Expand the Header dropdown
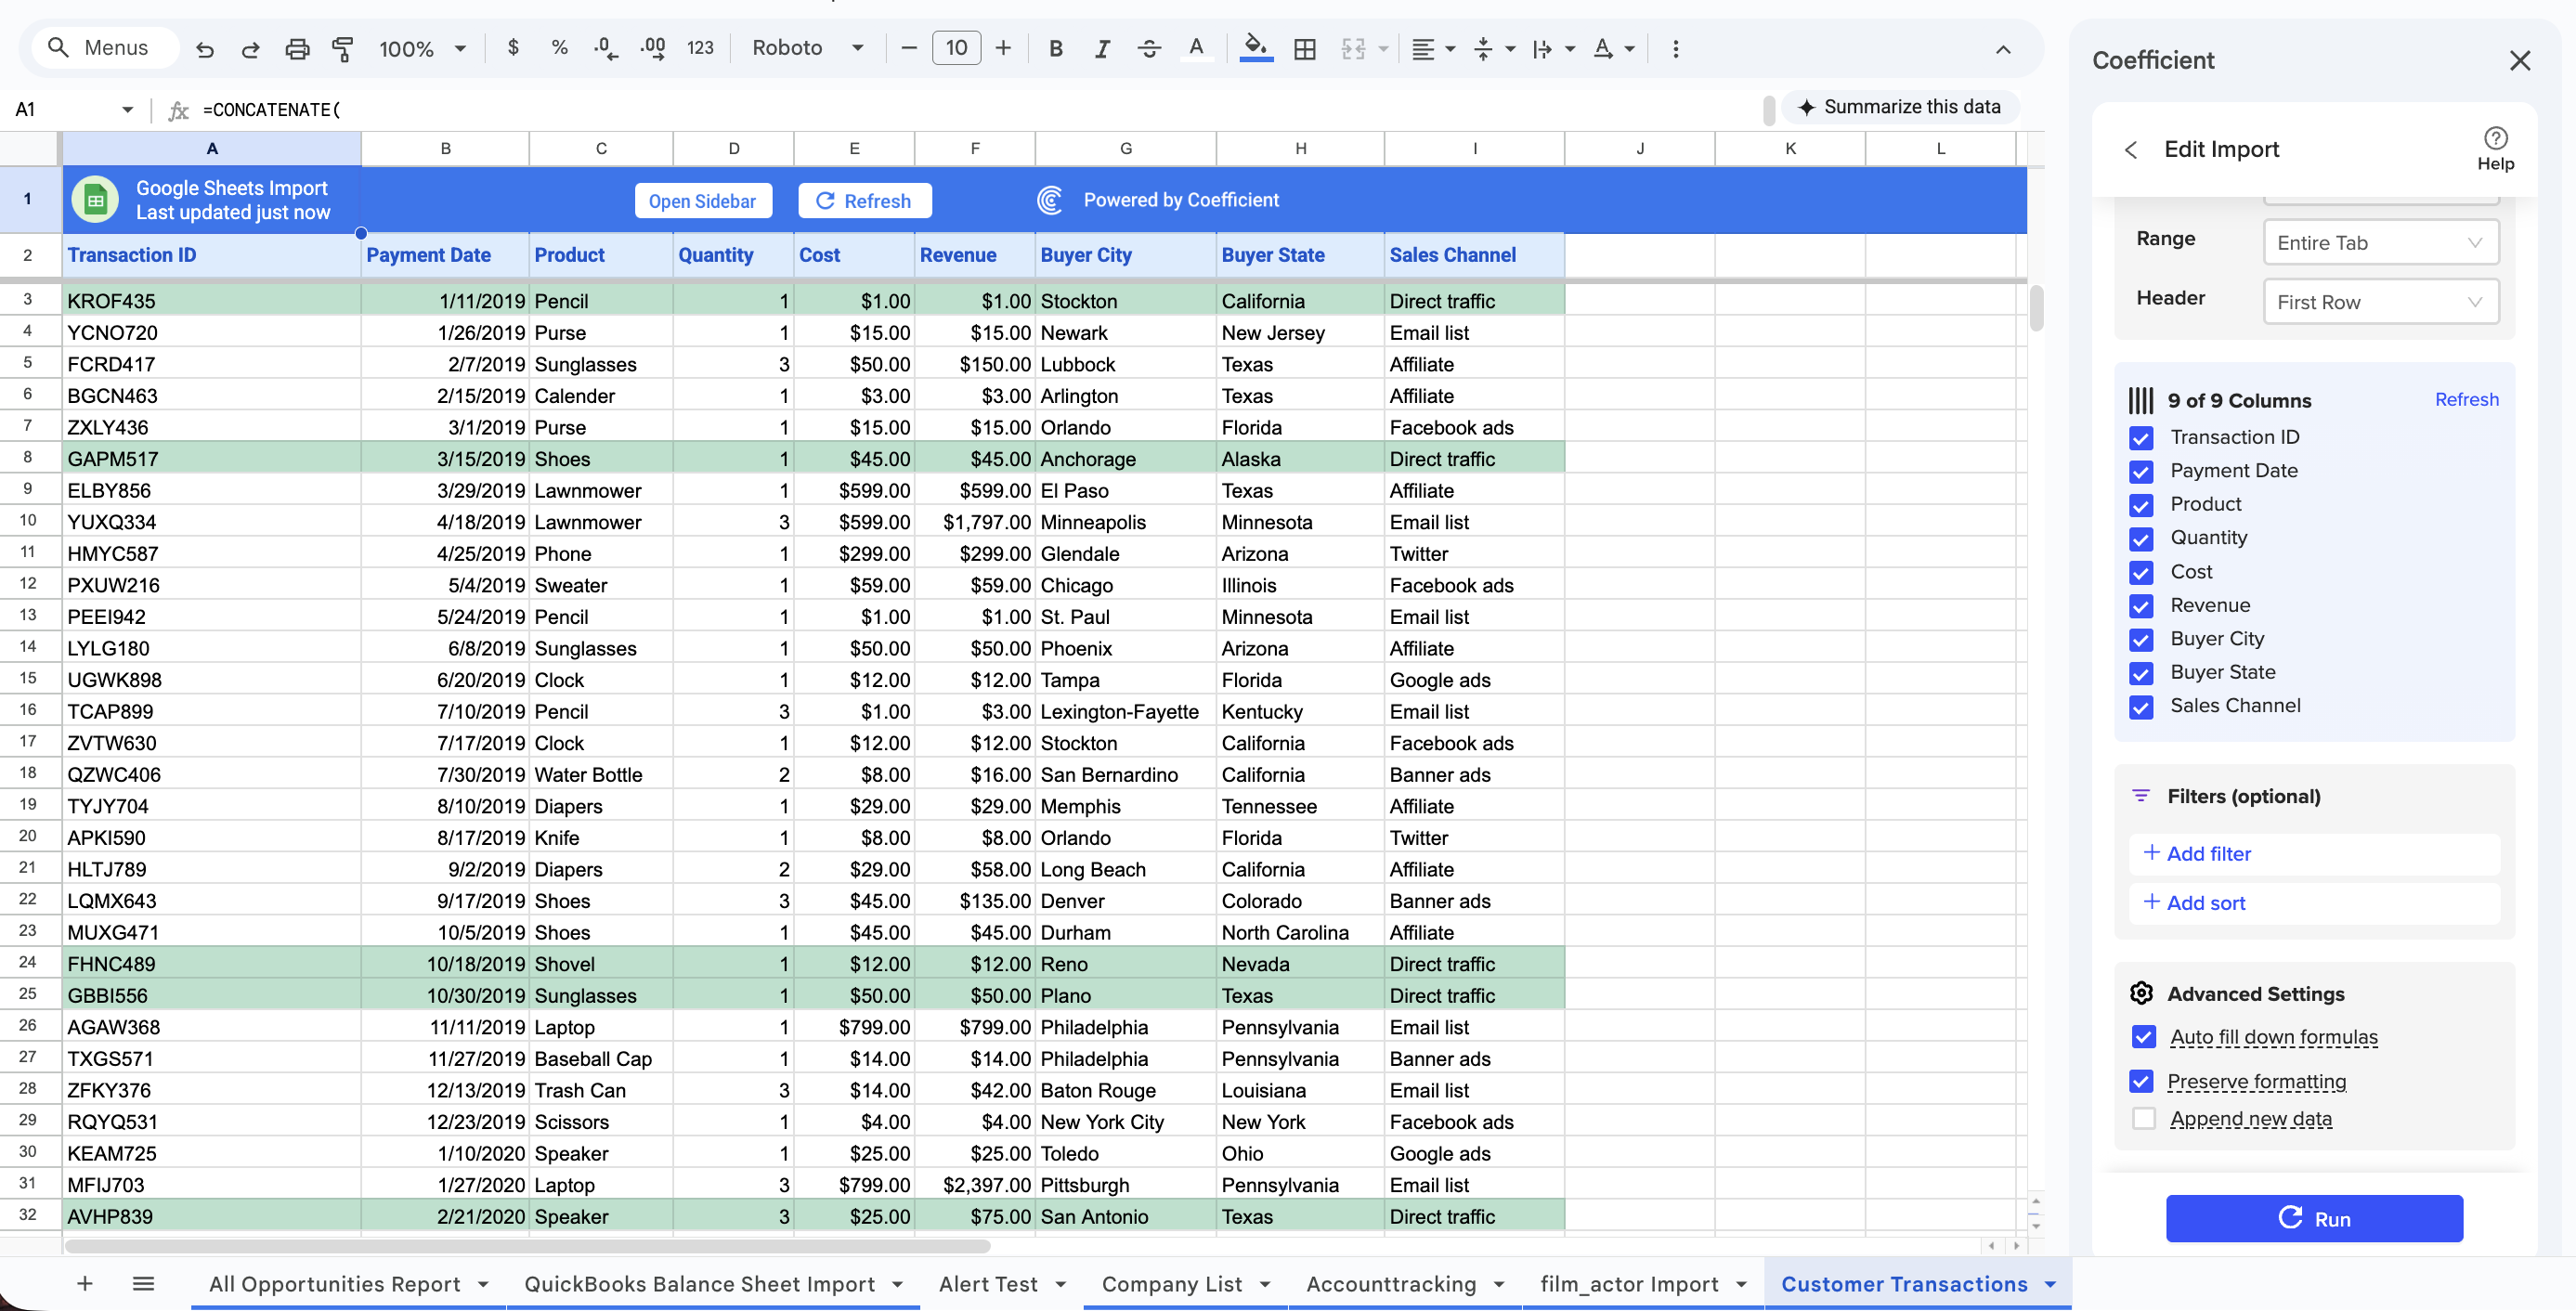Image resolution: width=2576 pixels, height=1311 pixels. point(2380,302)
